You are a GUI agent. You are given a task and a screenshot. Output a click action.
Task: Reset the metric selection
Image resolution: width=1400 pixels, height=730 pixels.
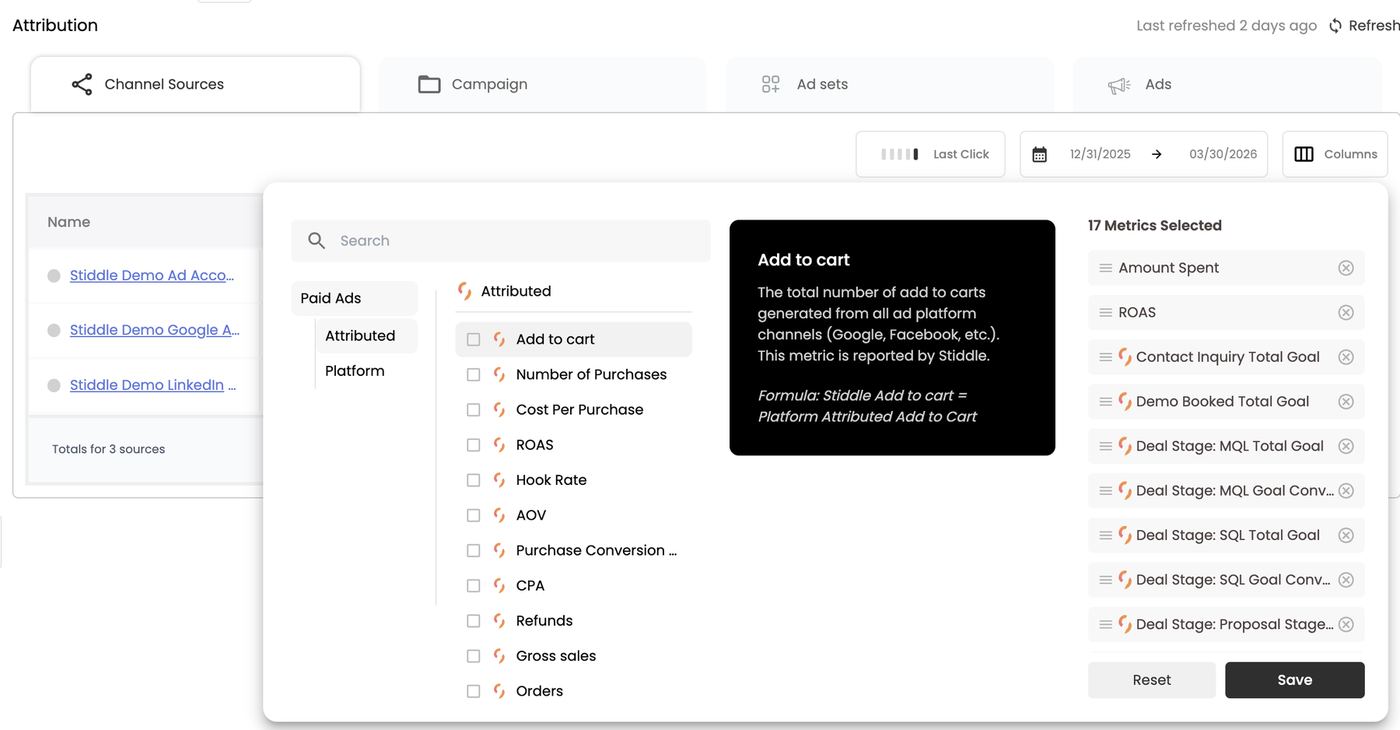point(1152,680)
